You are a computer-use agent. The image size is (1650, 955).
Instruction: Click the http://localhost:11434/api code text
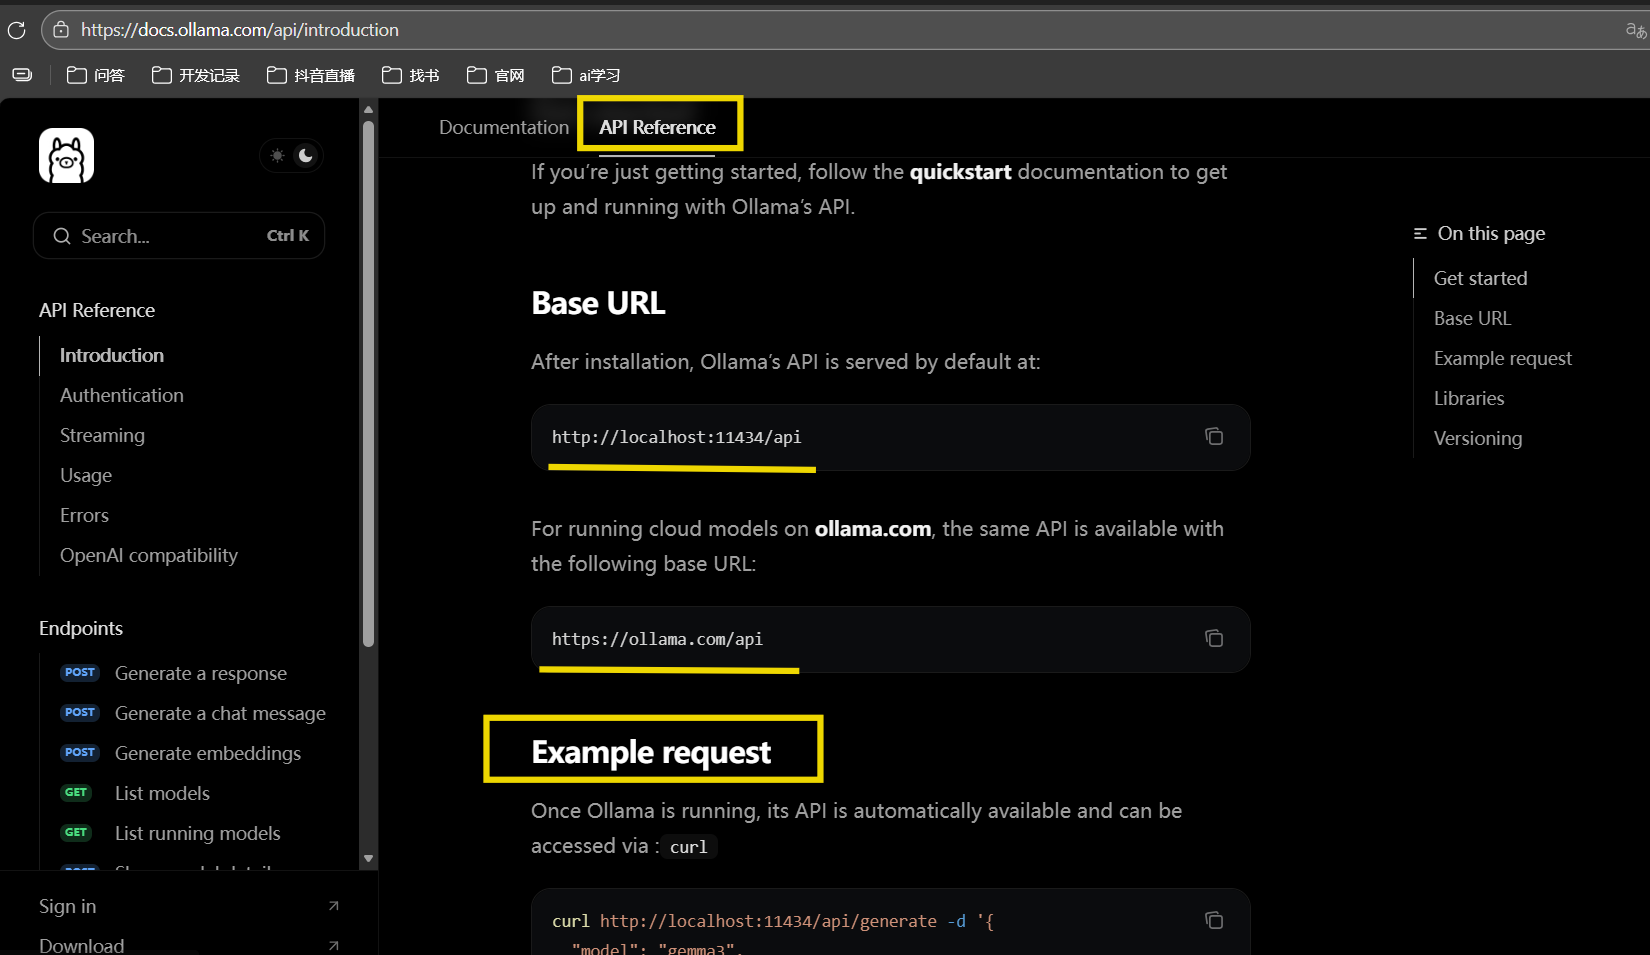coord(677,437)
